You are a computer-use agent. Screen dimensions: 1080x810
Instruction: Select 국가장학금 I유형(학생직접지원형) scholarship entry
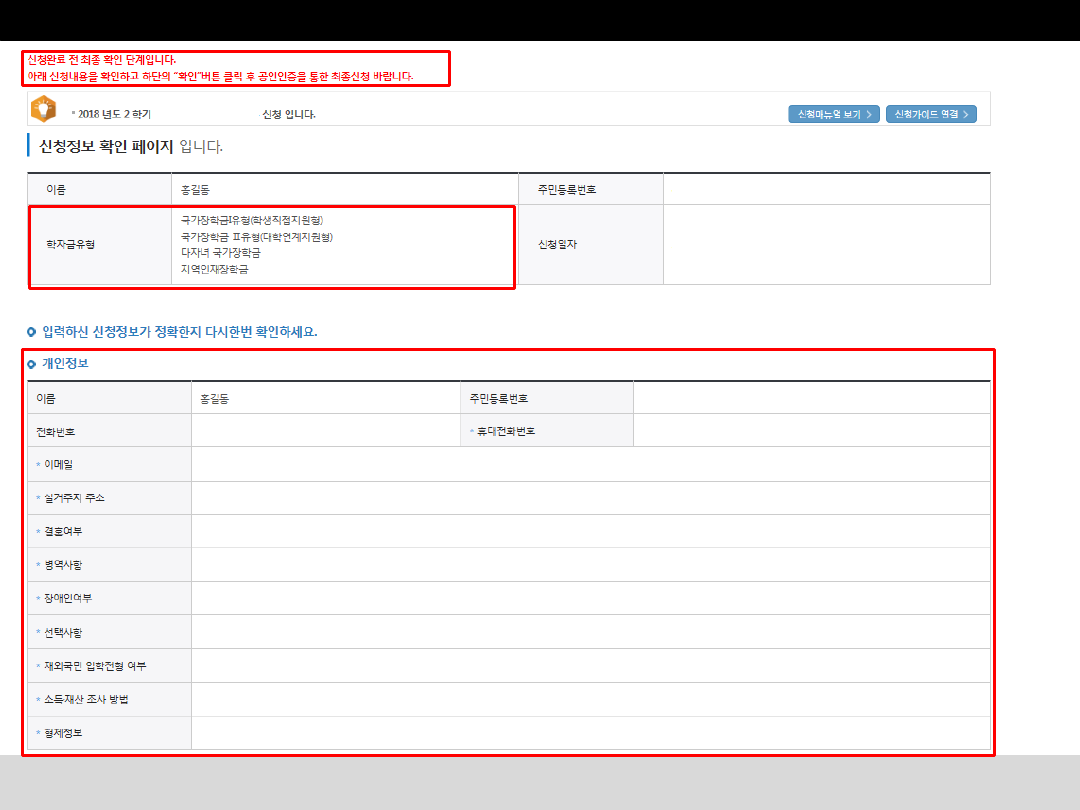coord(252,220)
